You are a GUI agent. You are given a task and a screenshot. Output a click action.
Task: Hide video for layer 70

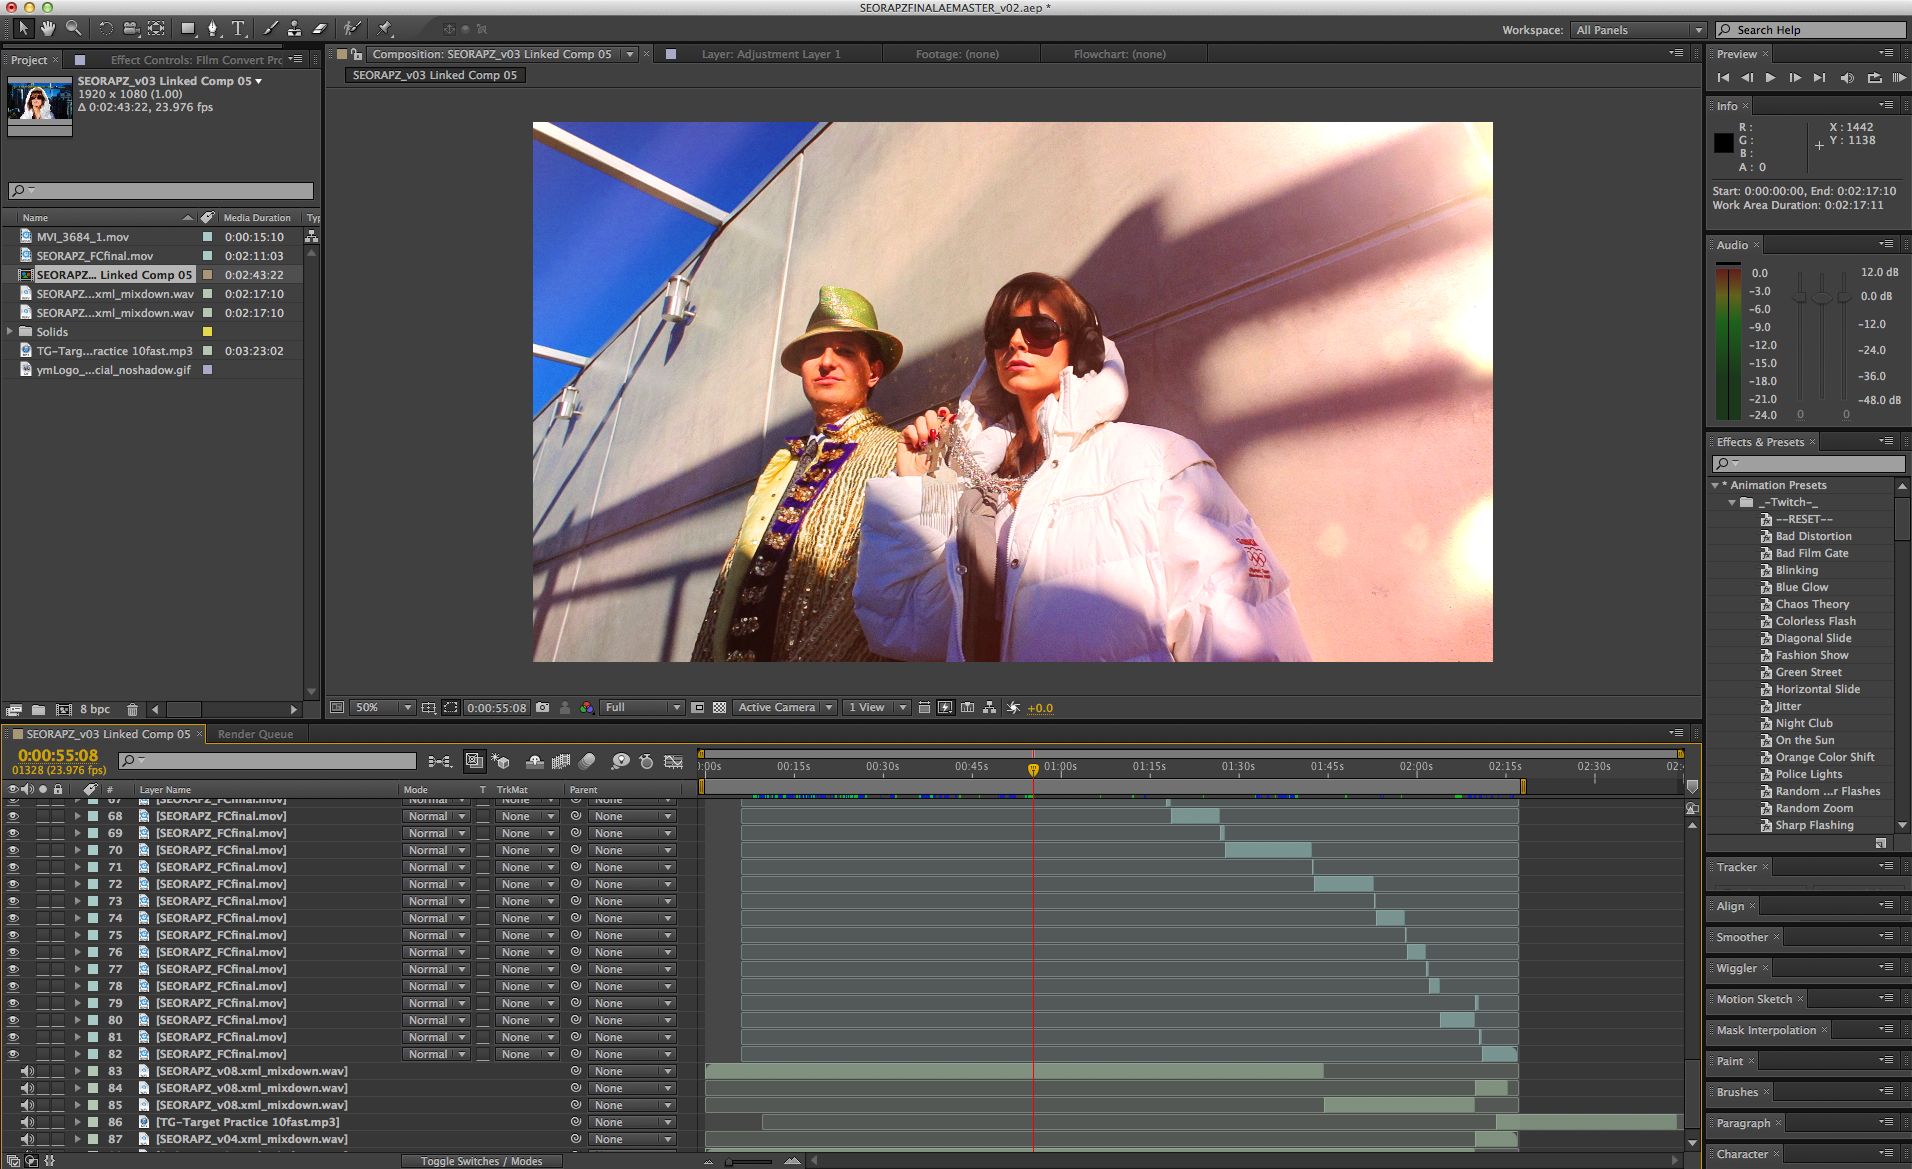(x=13, y=850)
